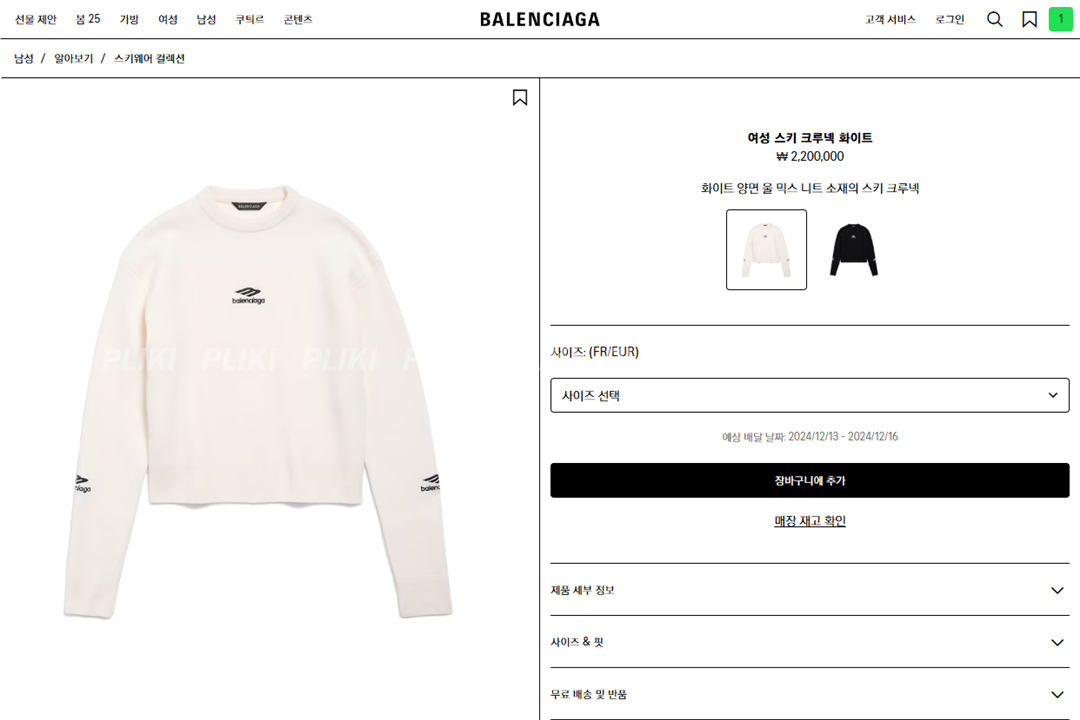This screenshot has height=720, width=1080.
Task: Bookmark this sweater on product image
Action: click(x=520, y=98)
